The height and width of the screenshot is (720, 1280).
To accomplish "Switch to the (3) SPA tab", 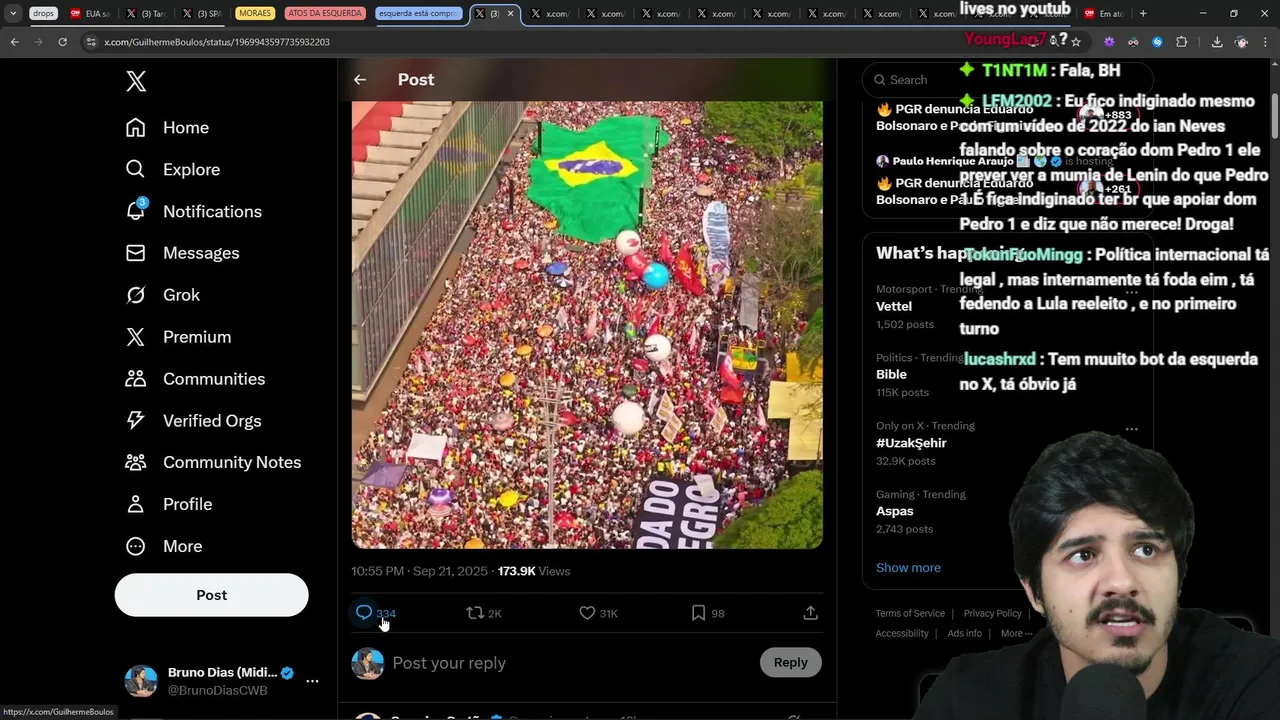I will (203, 13).
